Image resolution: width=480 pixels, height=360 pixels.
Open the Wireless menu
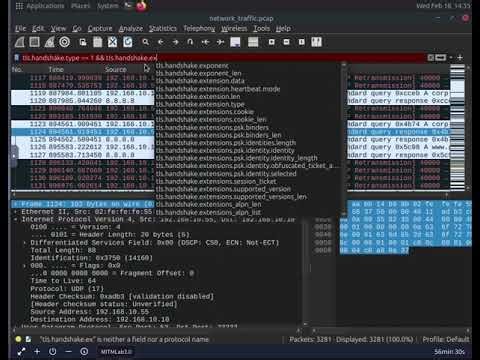(234, 29)
